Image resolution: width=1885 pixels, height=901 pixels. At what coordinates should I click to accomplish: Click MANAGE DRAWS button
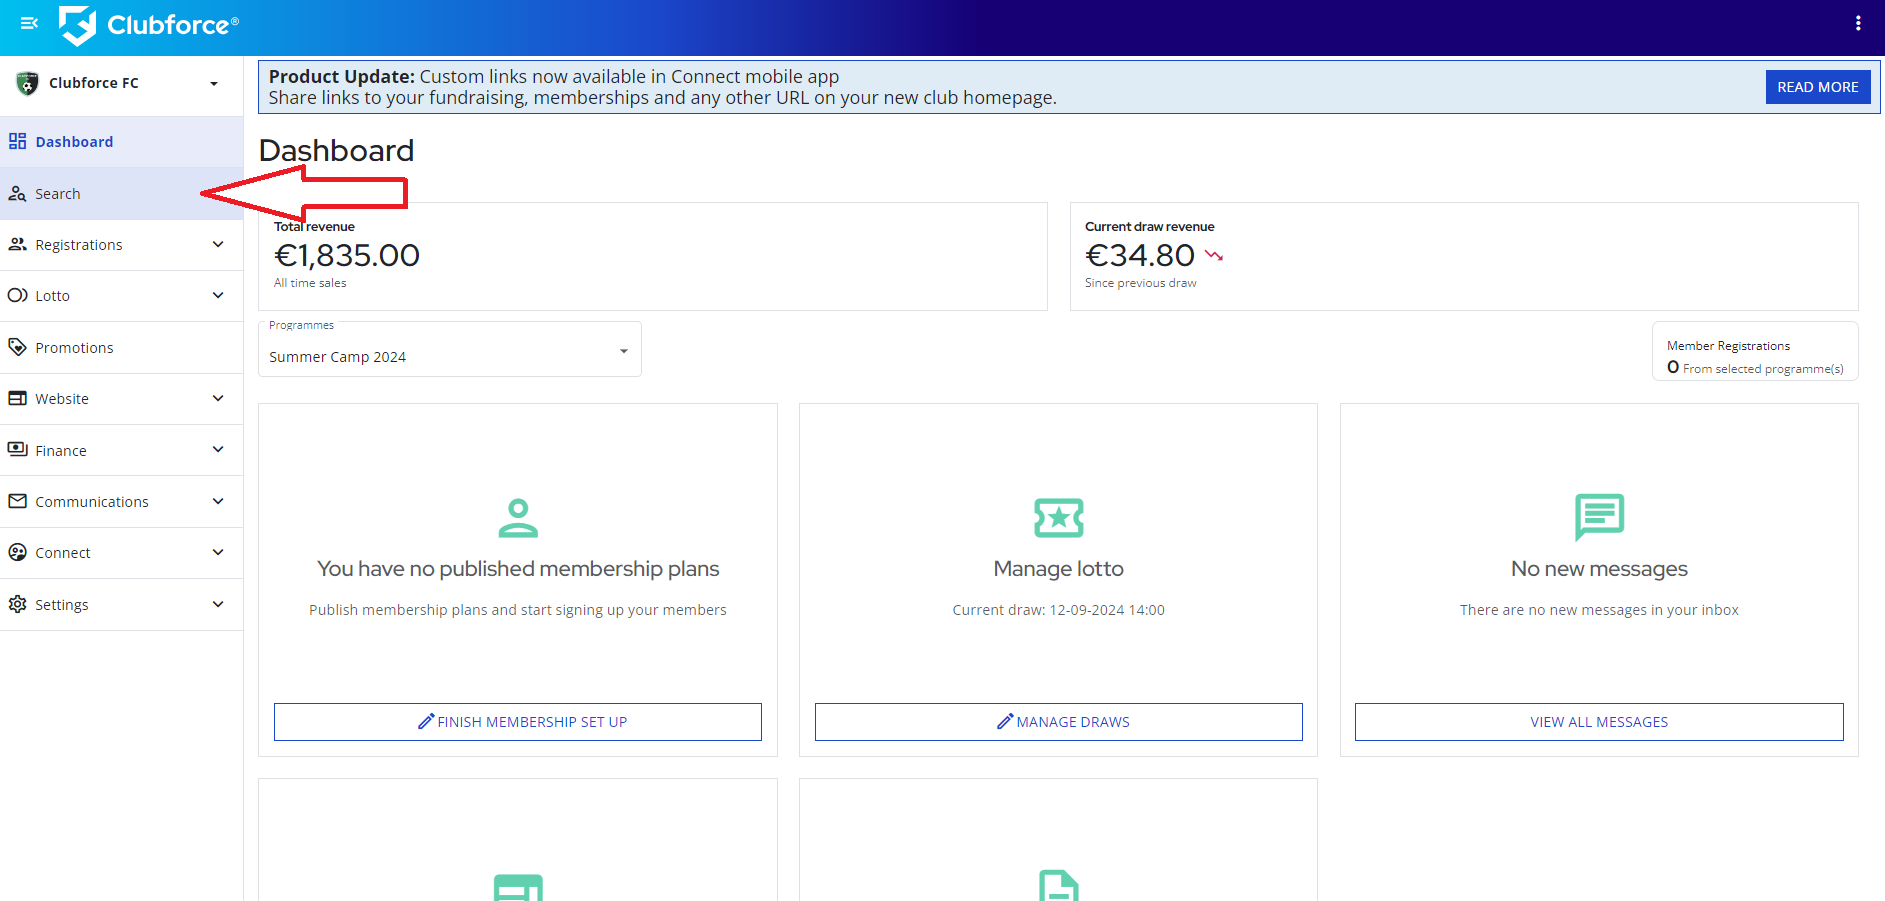[1059, 722]
